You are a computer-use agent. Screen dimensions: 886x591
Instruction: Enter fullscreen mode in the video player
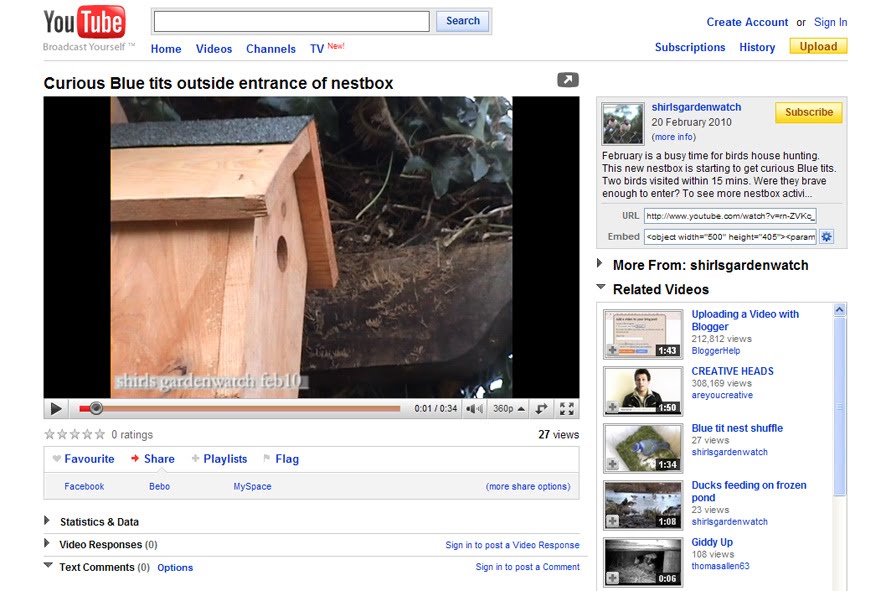coord(566,409)
